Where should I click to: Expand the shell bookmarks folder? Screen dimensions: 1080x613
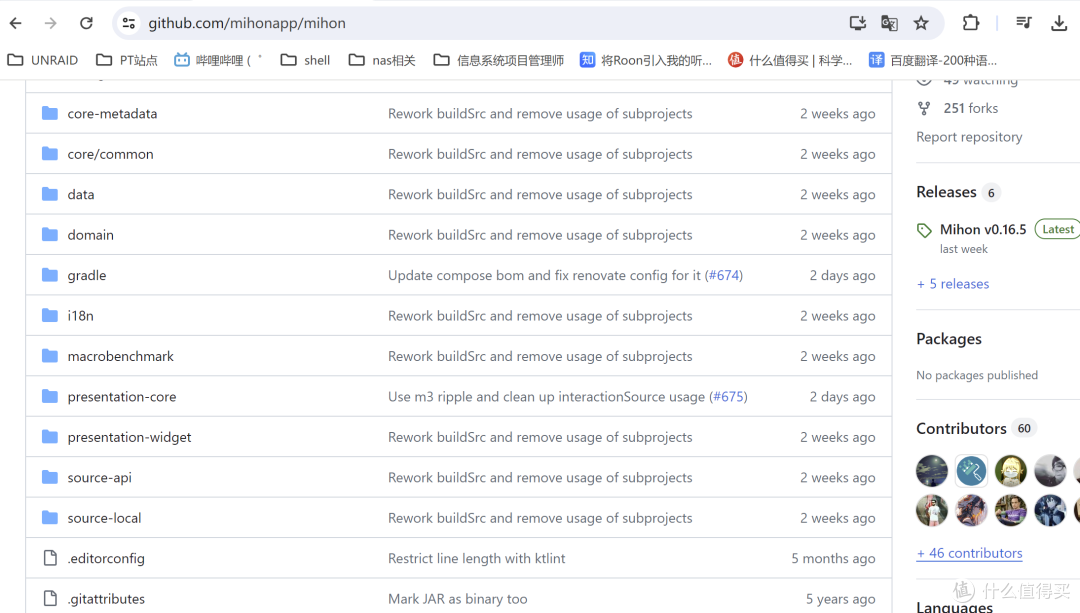305,60
